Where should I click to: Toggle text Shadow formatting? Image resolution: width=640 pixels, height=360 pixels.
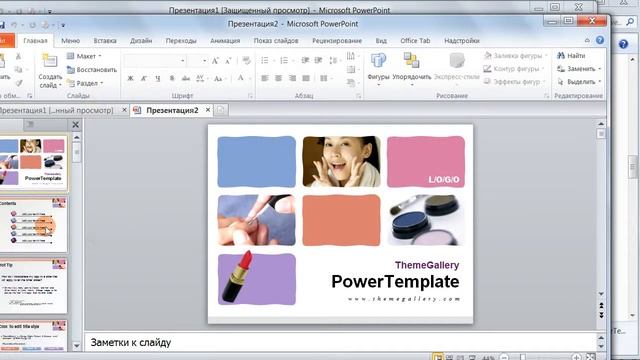click(x=172, y=78)
